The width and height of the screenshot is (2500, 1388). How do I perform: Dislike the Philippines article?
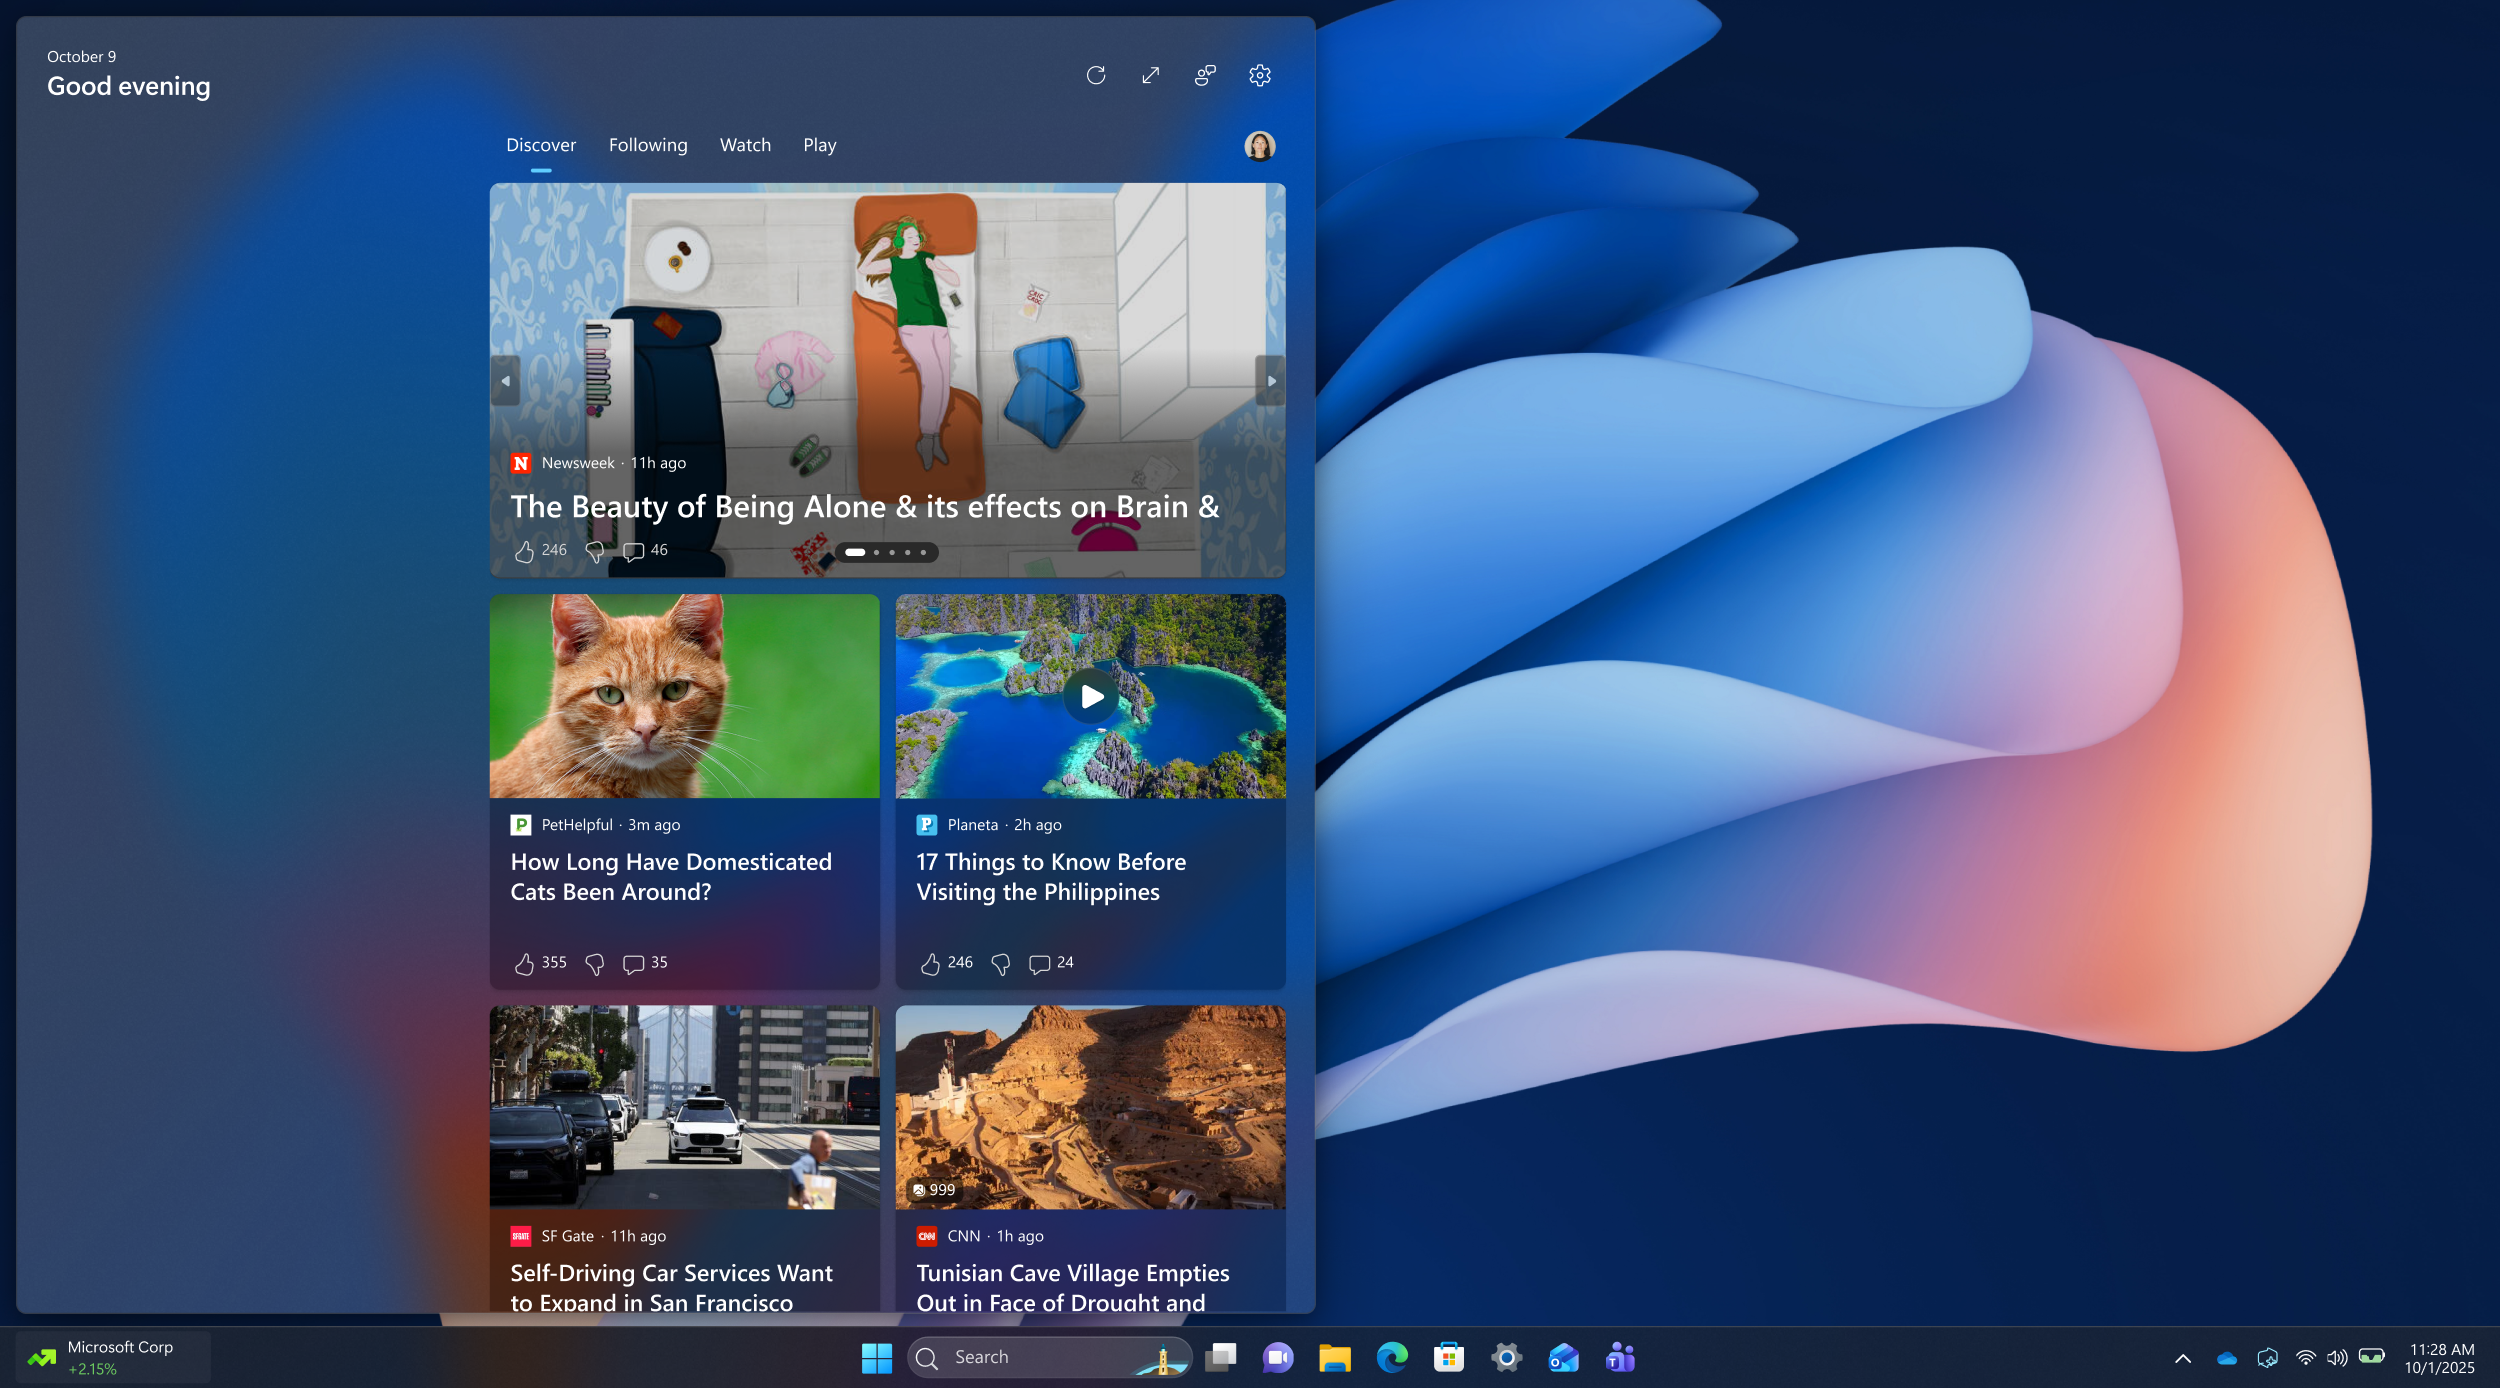(1001, 963)
